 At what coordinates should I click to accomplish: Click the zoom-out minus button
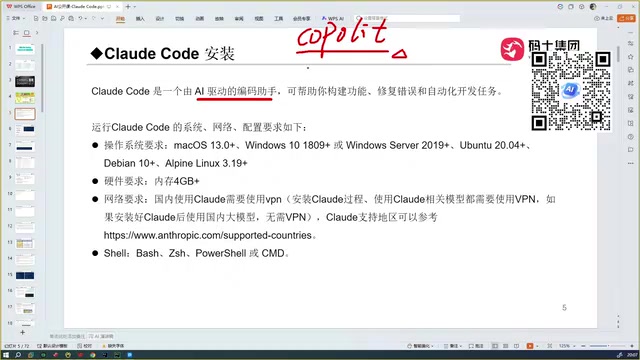(x=584, y=346)
